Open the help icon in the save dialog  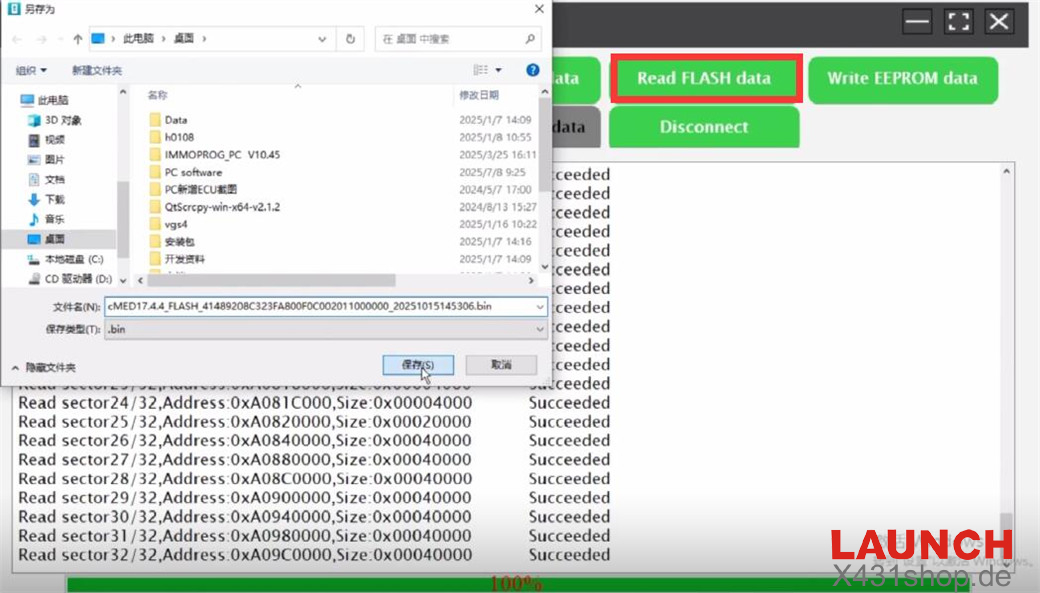(x=533, y=70)
